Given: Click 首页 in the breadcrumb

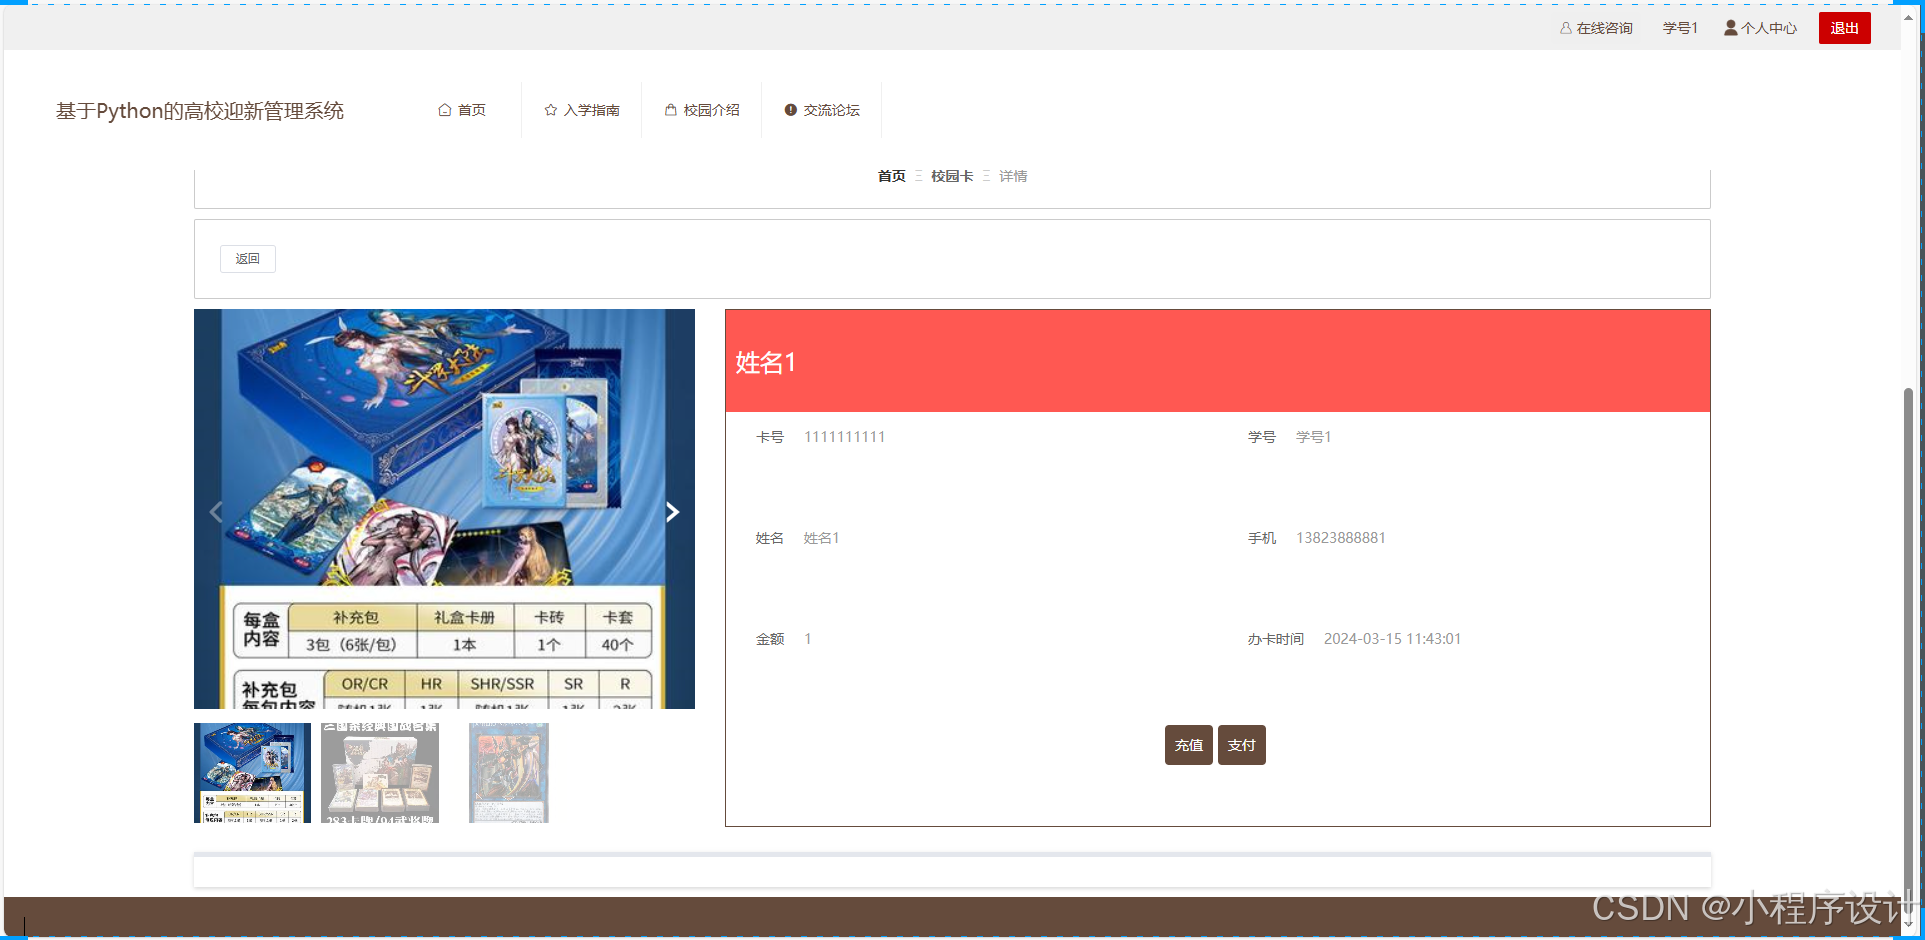Looking at the screenshot, I should [x=892, y=176].
